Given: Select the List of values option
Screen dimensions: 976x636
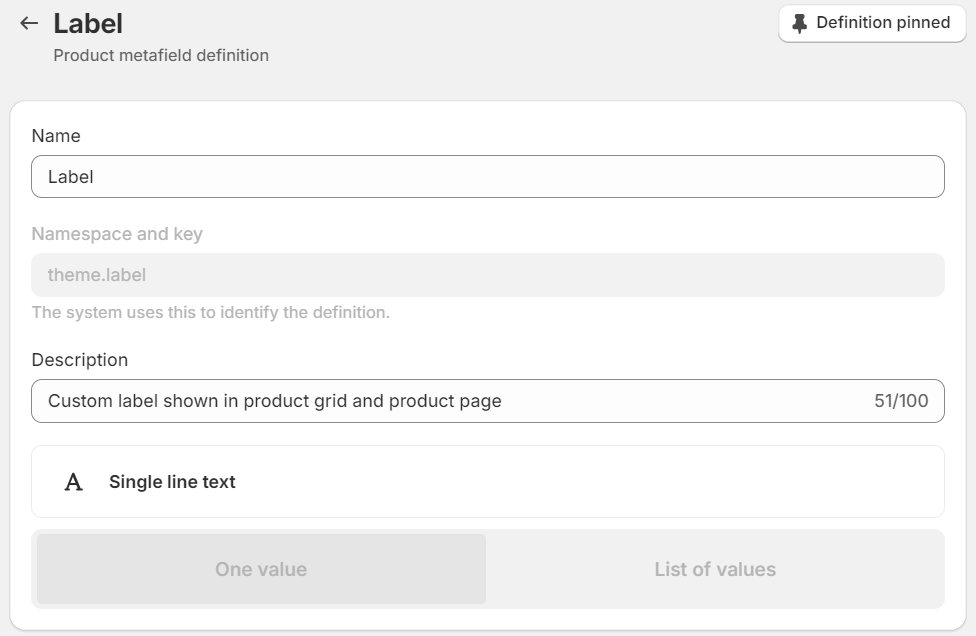Looking at the screenshot, I should coord(715,569).
